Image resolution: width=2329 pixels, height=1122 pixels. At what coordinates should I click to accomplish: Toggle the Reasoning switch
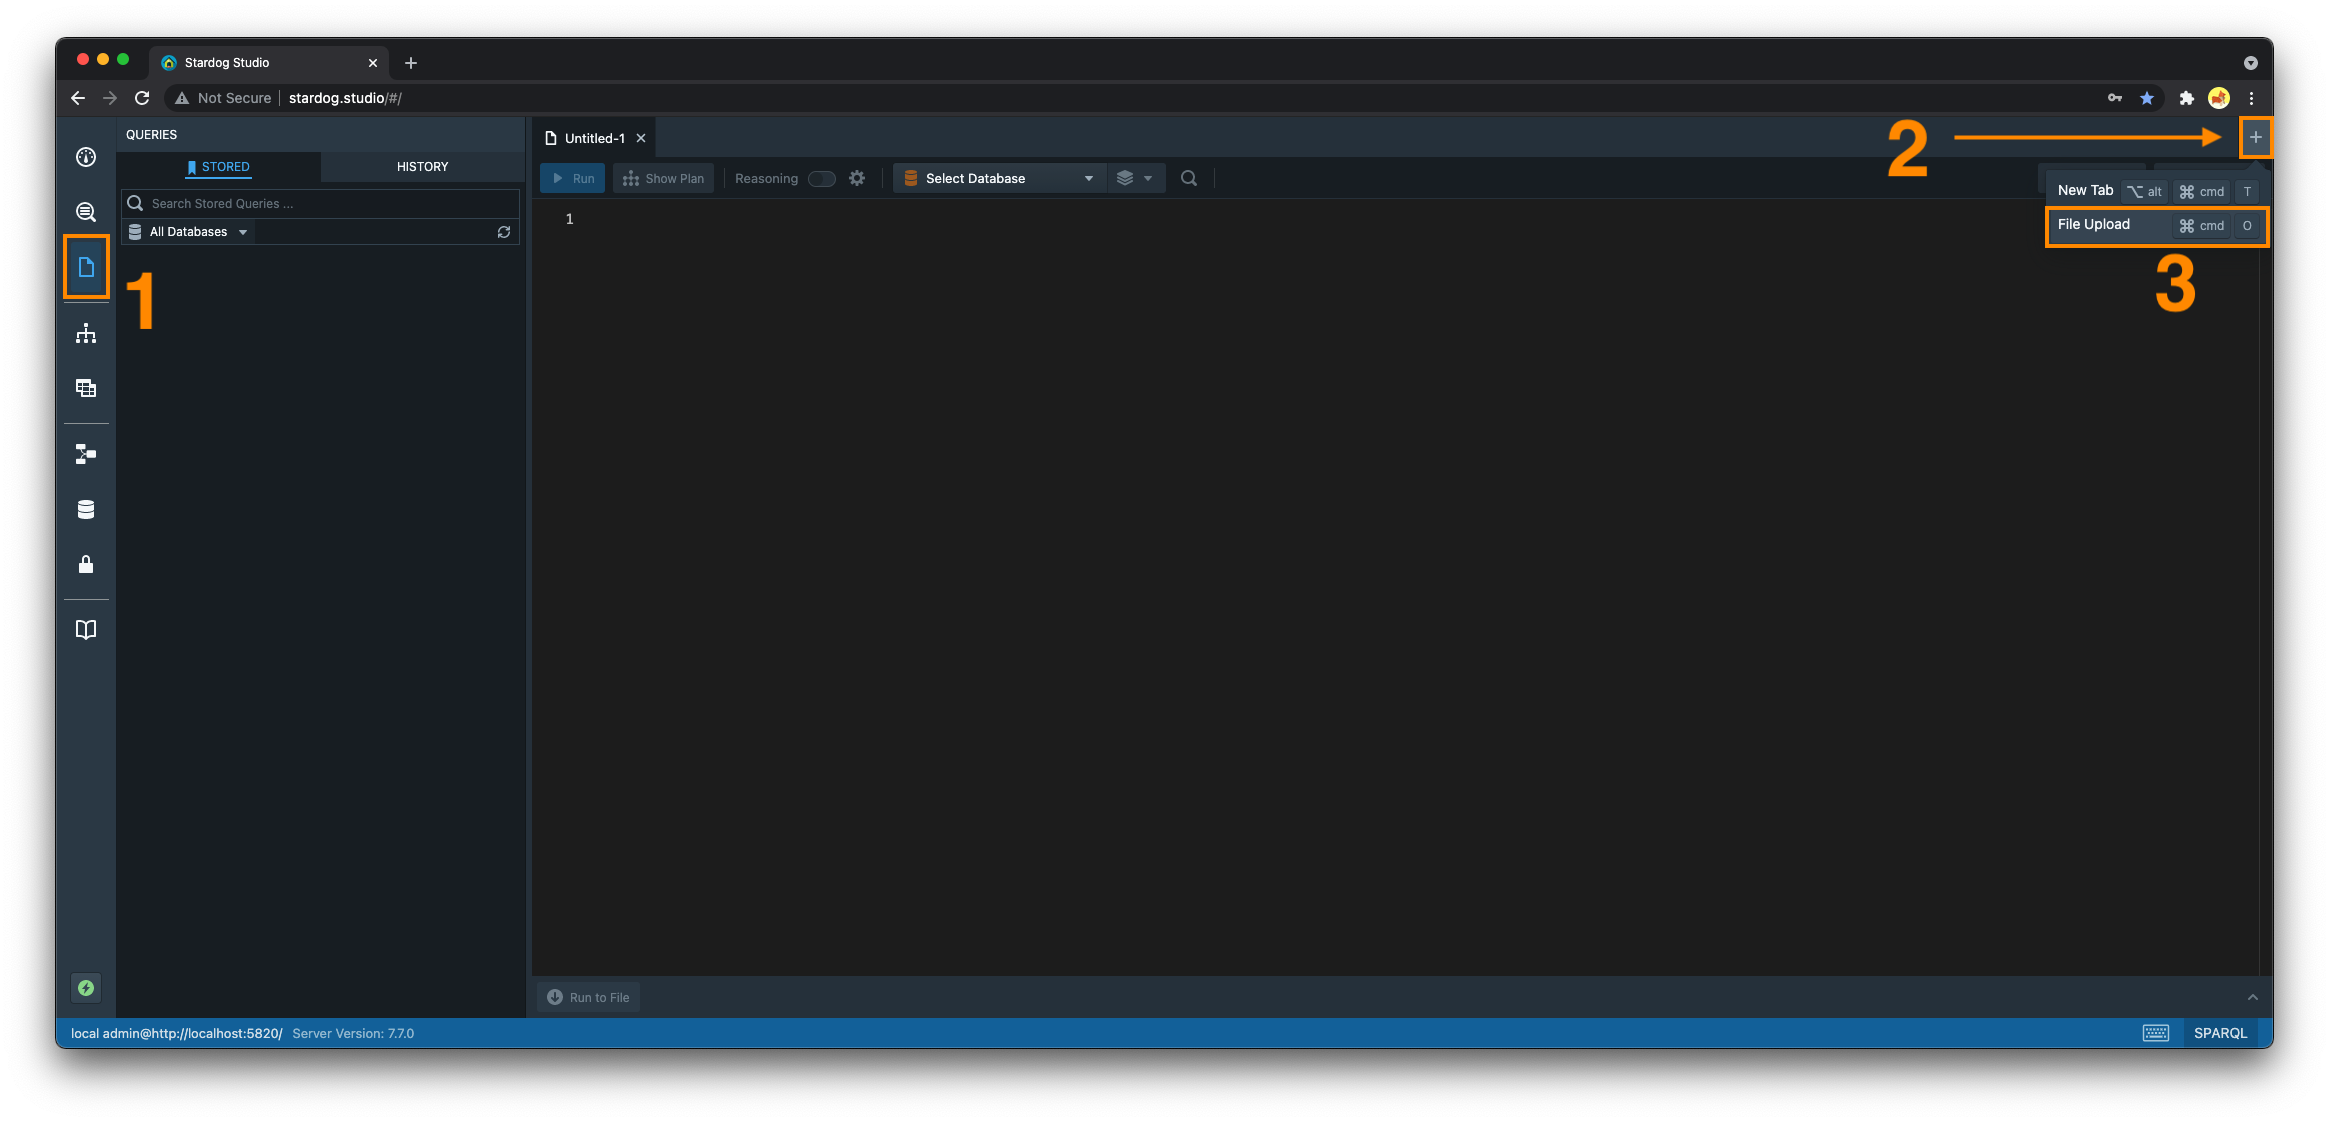click(x=821, y=179)
